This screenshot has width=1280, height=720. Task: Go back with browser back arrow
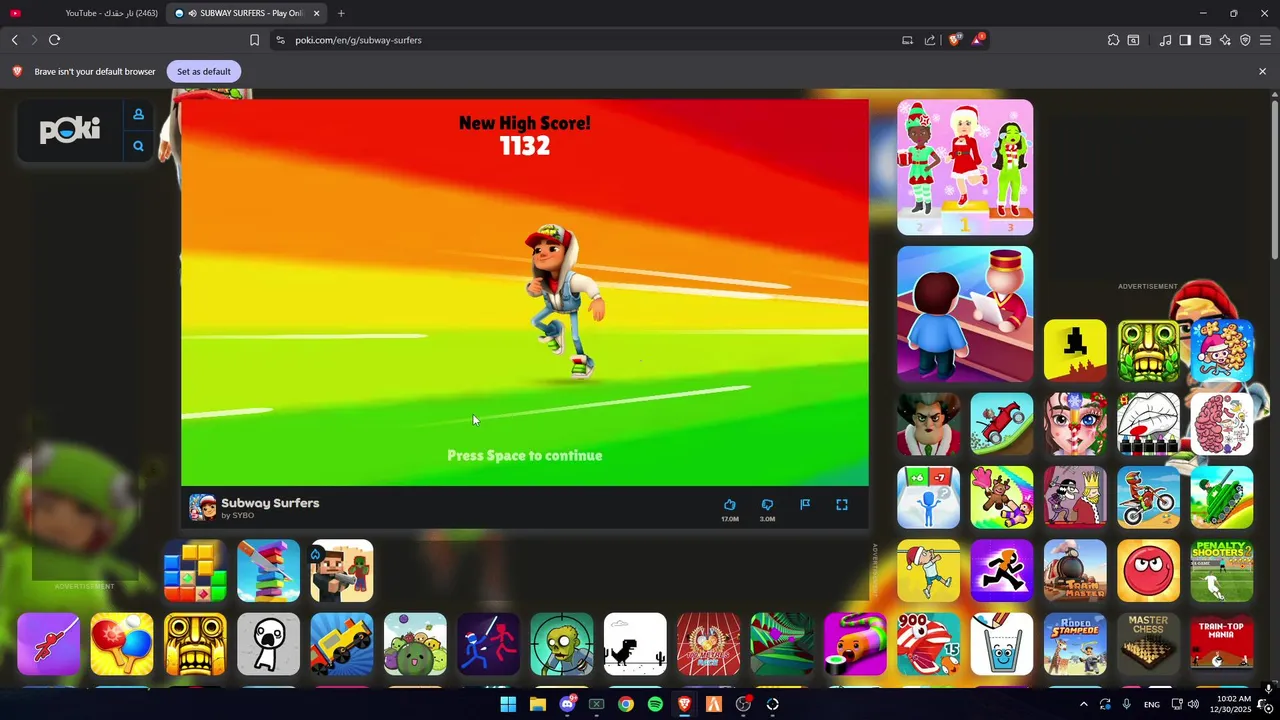(x=14, y=40)
